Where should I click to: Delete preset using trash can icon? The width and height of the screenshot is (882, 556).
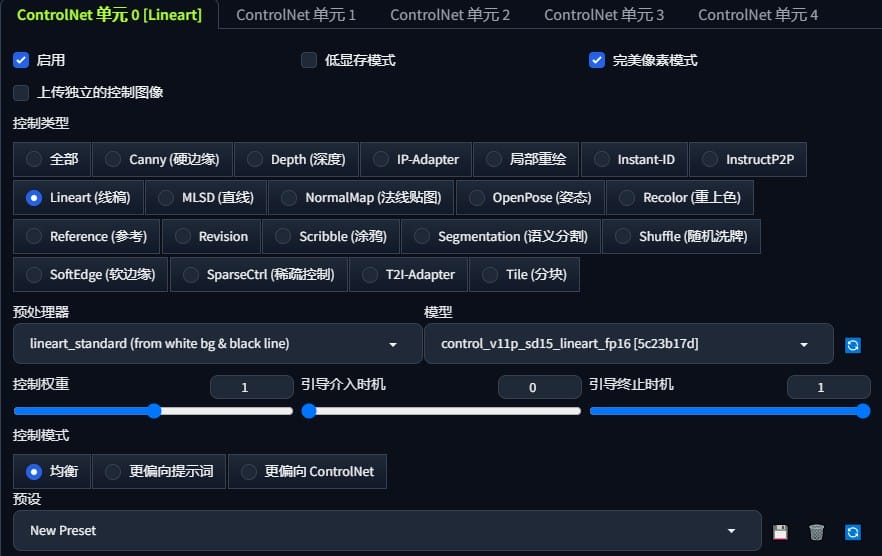(816, 532)
